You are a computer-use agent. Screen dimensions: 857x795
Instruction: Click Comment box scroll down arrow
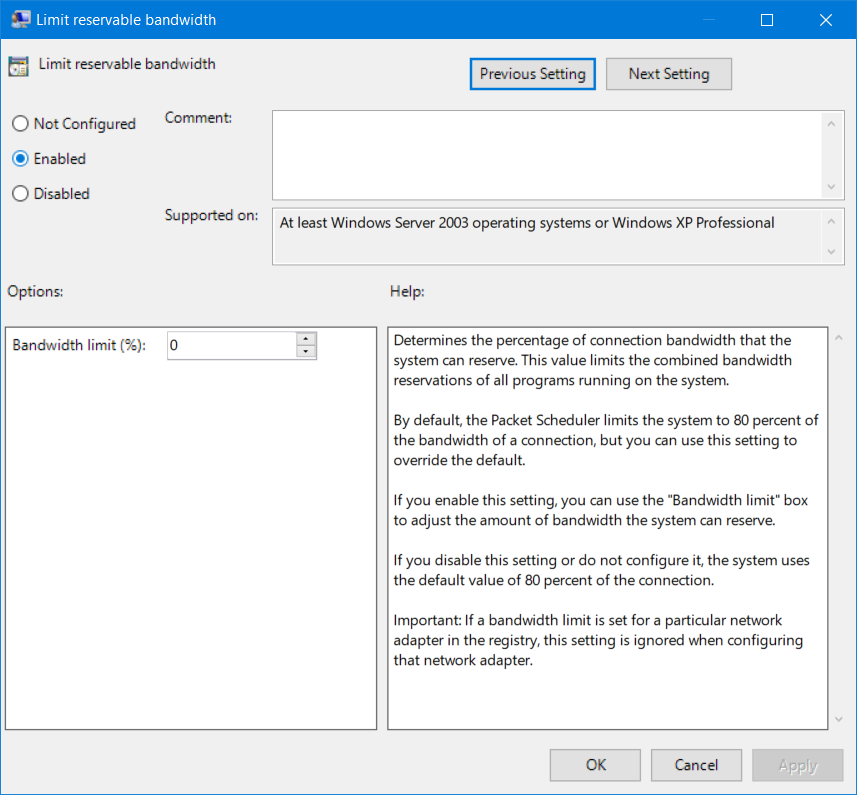(831, 187)
